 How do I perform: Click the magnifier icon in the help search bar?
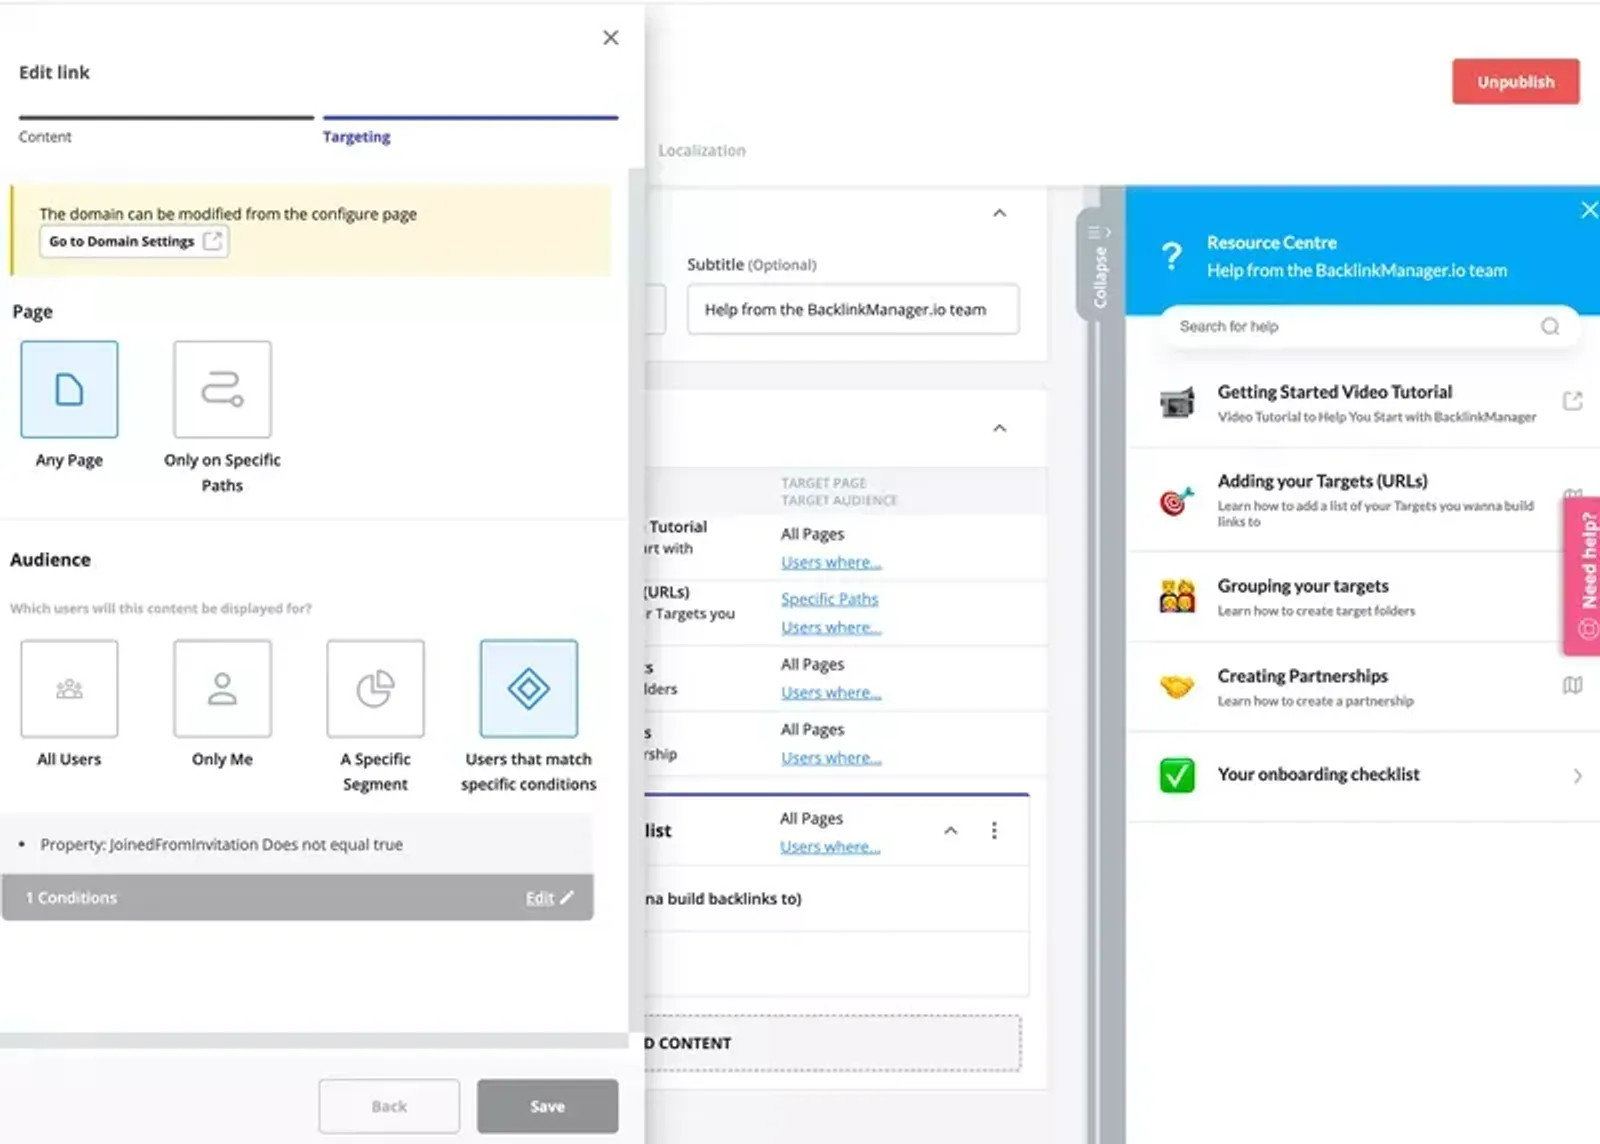point(1549,326)
